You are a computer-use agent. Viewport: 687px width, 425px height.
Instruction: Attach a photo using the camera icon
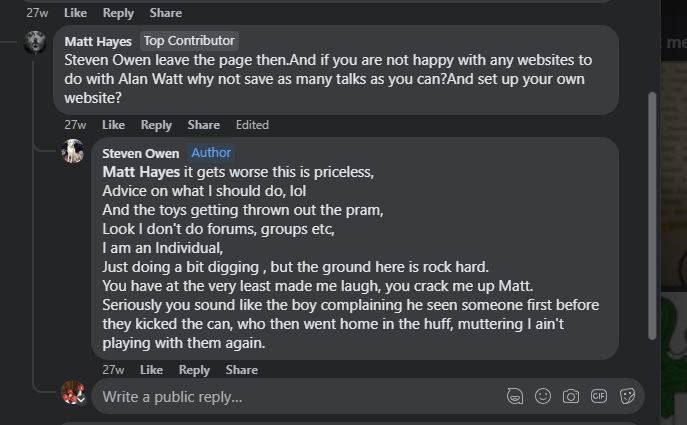tap(571, 397)
